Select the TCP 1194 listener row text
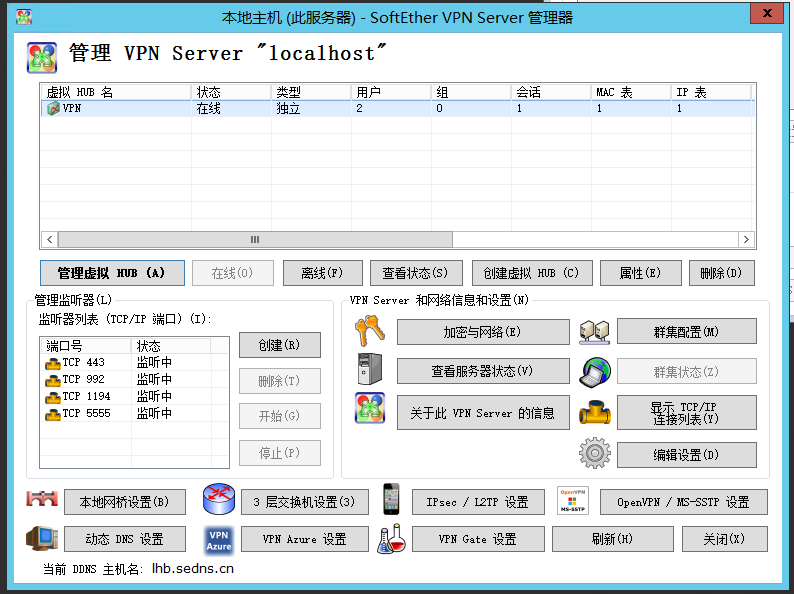Image resolution: width=794 pixels, height=594 pixels. click(87, 397)
